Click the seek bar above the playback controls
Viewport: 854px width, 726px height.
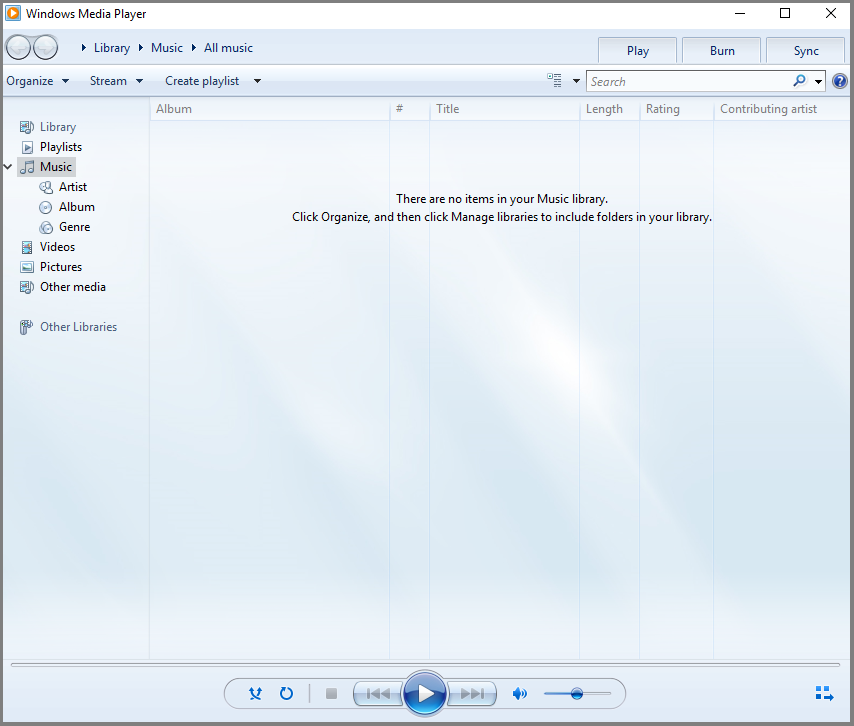425,664
